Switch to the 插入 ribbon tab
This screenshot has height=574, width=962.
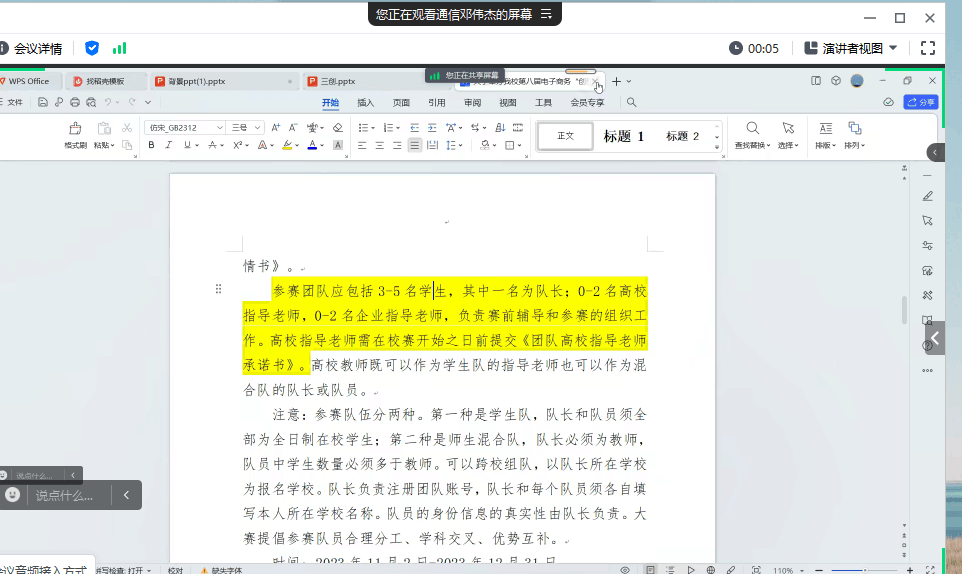365,102
